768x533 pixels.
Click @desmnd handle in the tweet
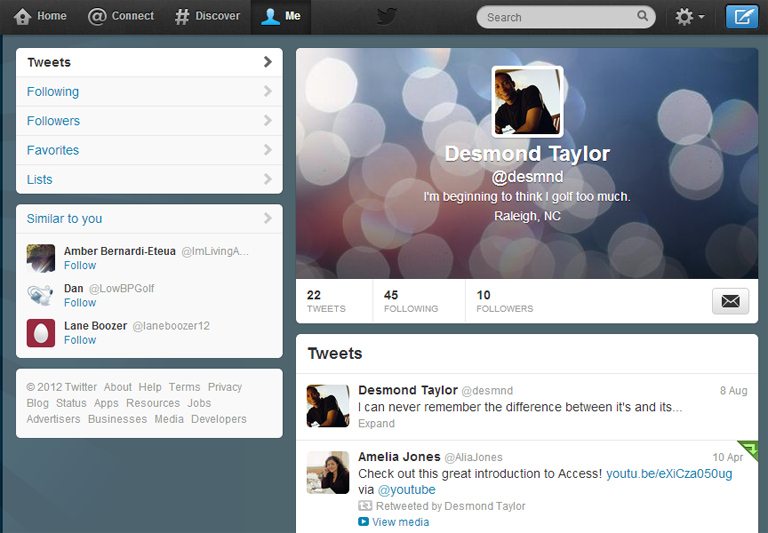click(487, 390)
